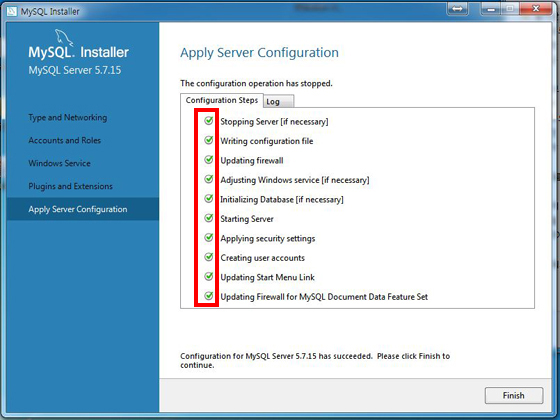Viewport: 560px width, 420px height.
Task: Click 'Writing configuration file' step text
Action: (x=267, y=141)
